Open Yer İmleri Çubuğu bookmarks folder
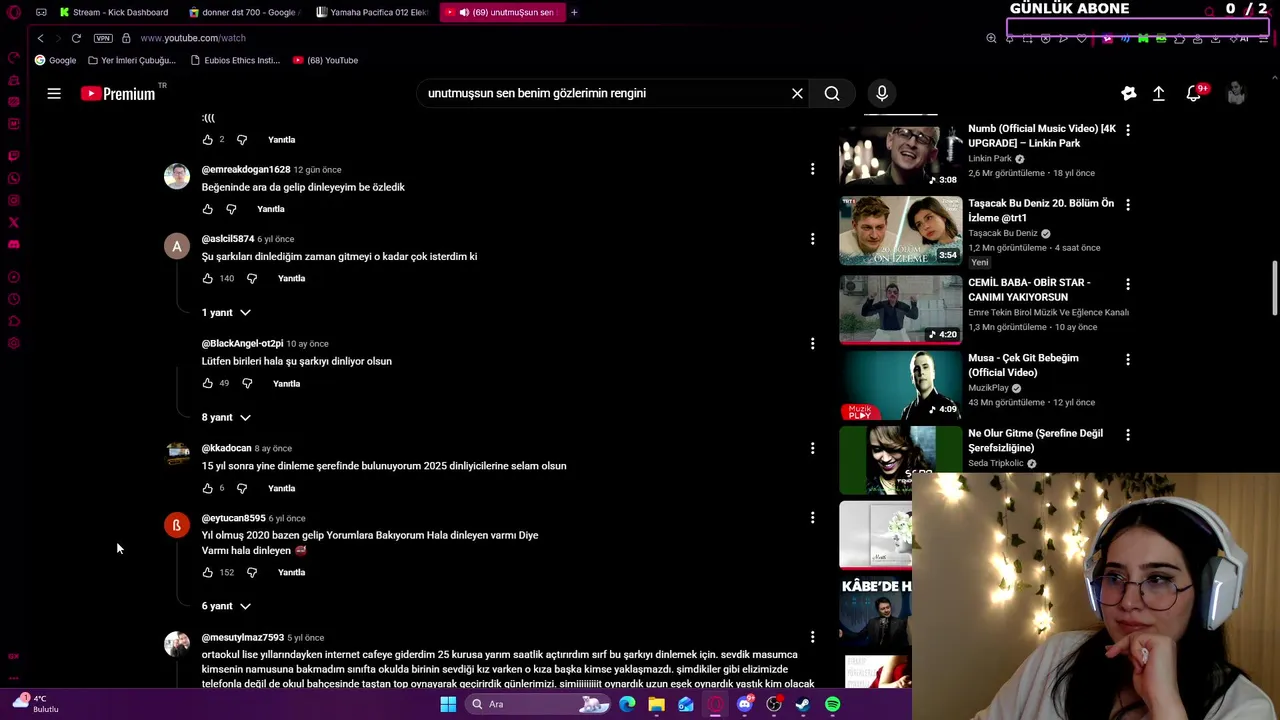 [x=132, y=60]
